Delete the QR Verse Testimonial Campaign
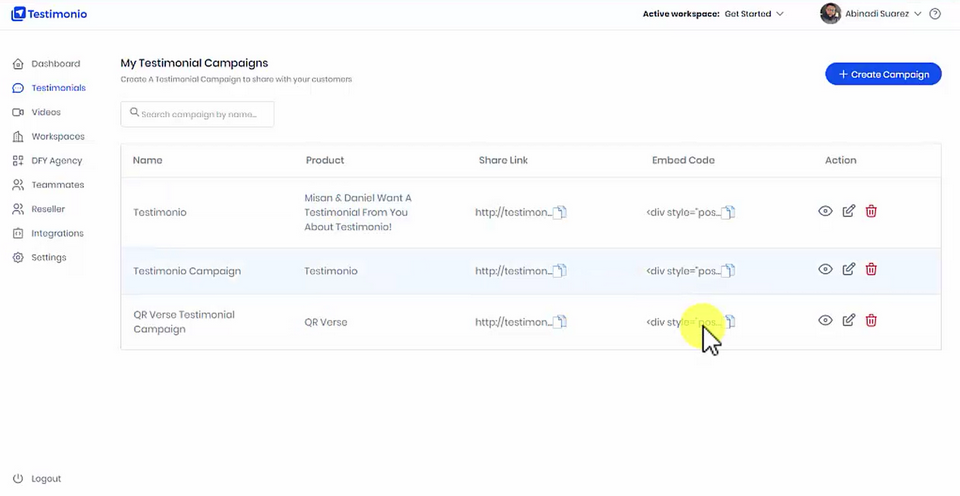Viewport: 960px width, 496px height. click(x=871, y=320)
